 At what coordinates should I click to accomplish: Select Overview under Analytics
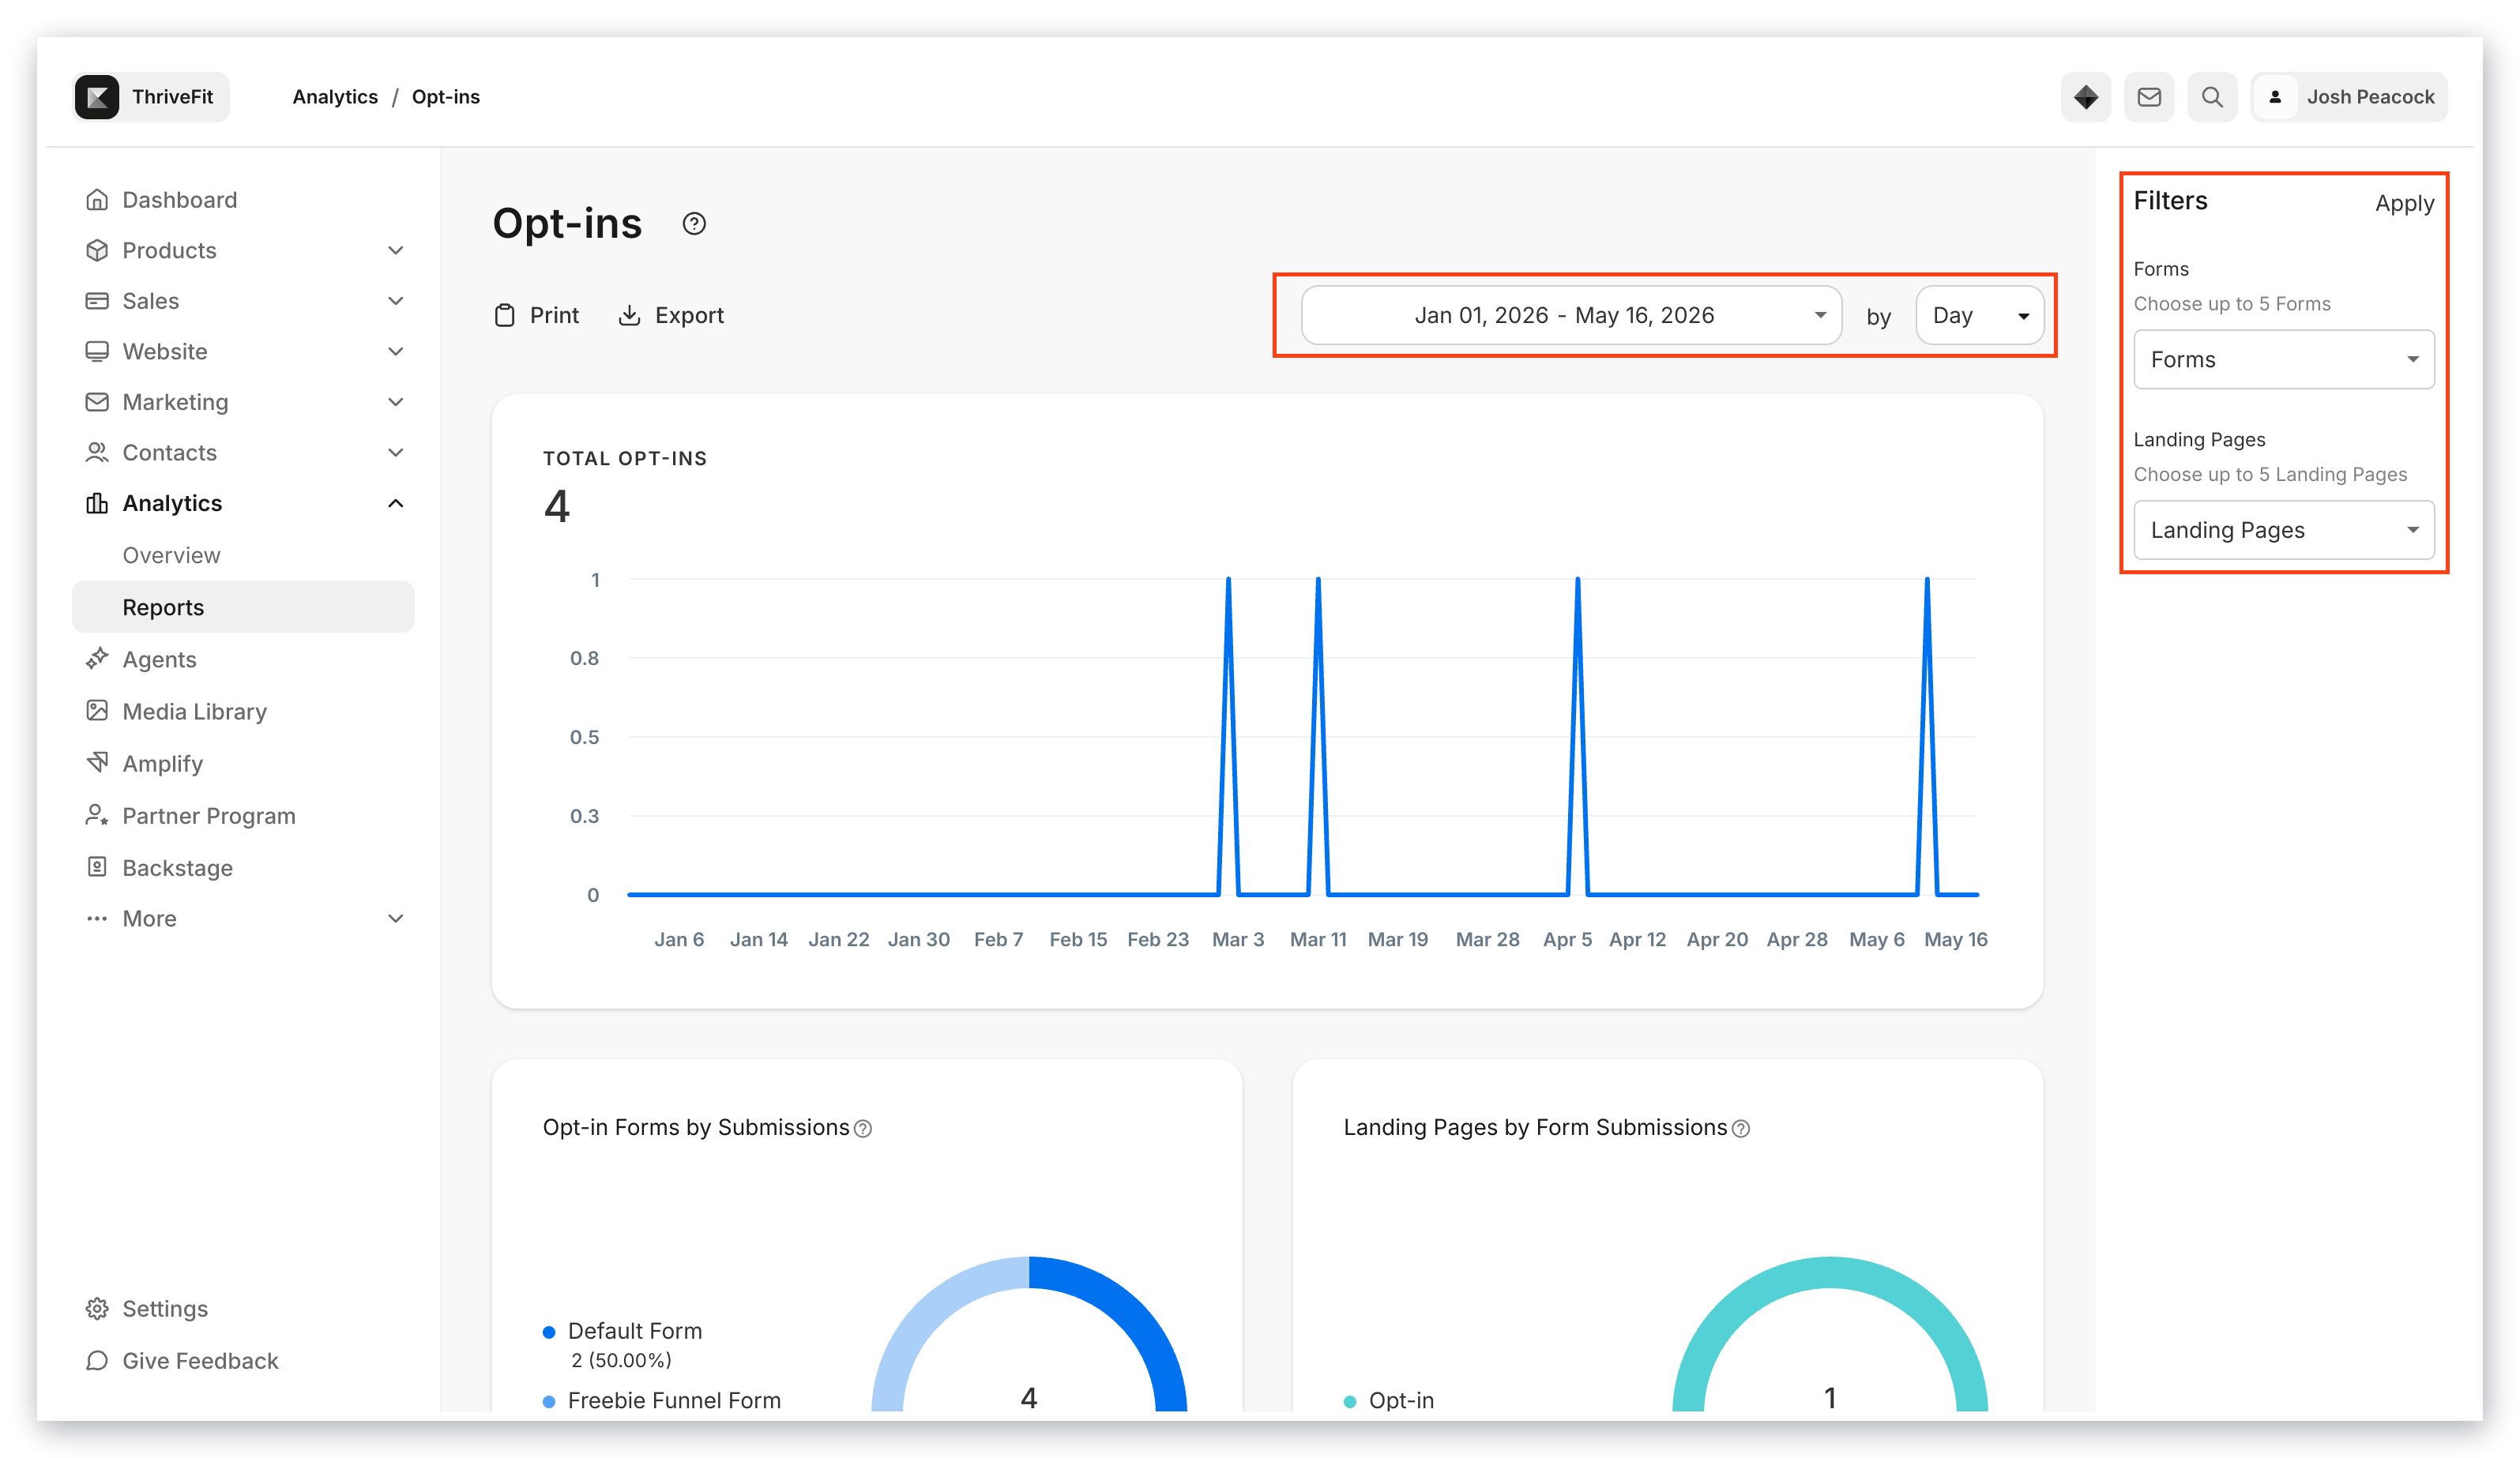coord(171,555)
